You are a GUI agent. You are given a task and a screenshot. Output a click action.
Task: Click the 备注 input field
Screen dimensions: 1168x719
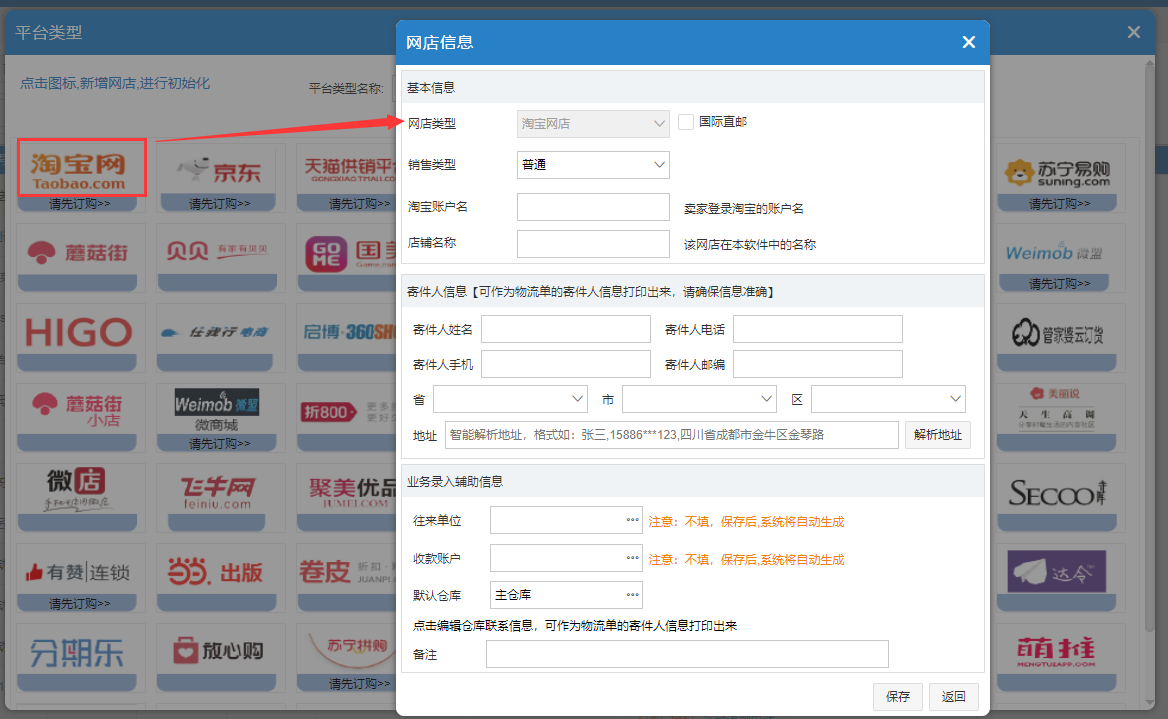pyautogui.click(x=687, y=653)
